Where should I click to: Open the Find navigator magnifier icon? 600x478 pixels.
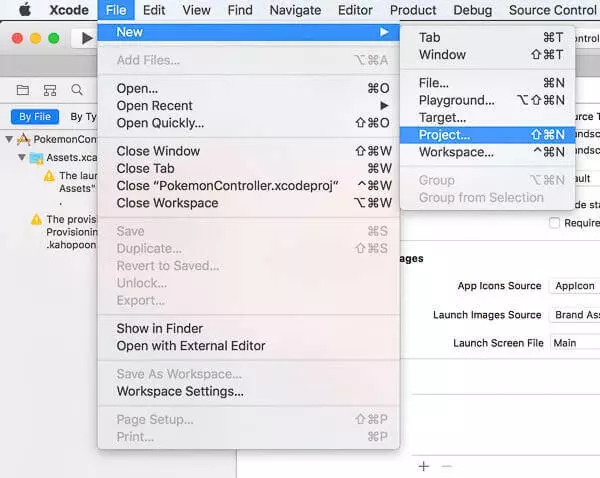tap(77, 90)
